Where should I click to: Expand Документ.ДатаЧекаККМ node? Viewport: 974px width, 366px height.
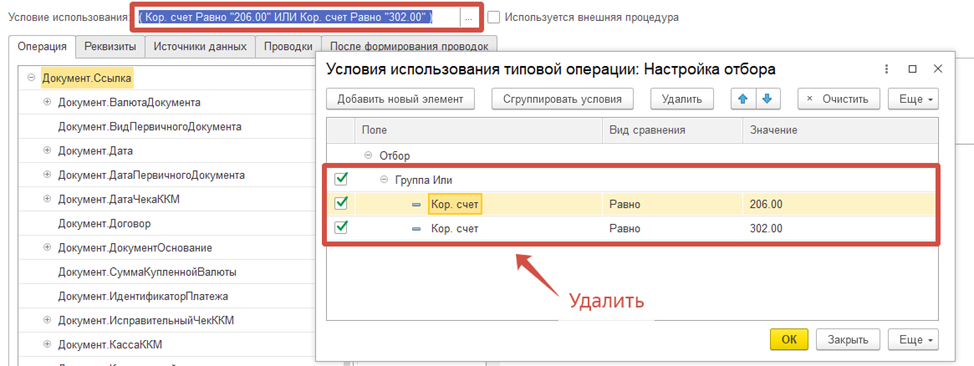coord(47,199)
